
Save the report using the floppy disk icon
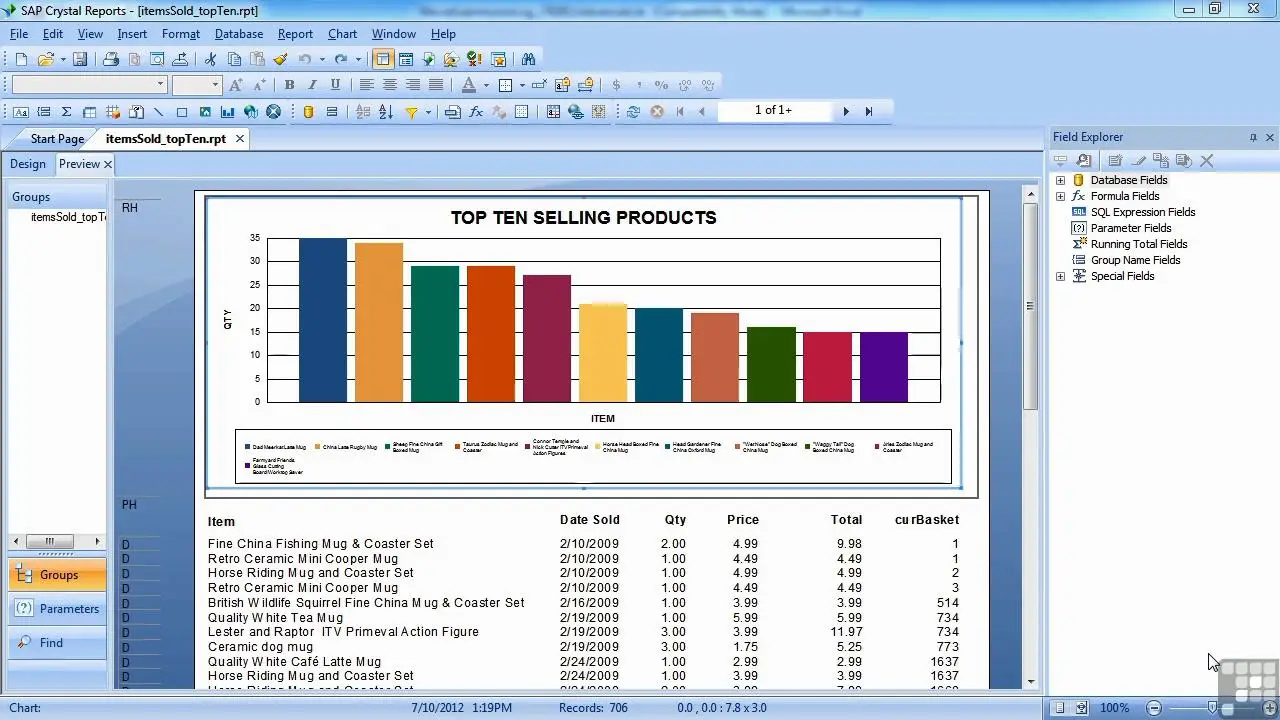point(80,60)
